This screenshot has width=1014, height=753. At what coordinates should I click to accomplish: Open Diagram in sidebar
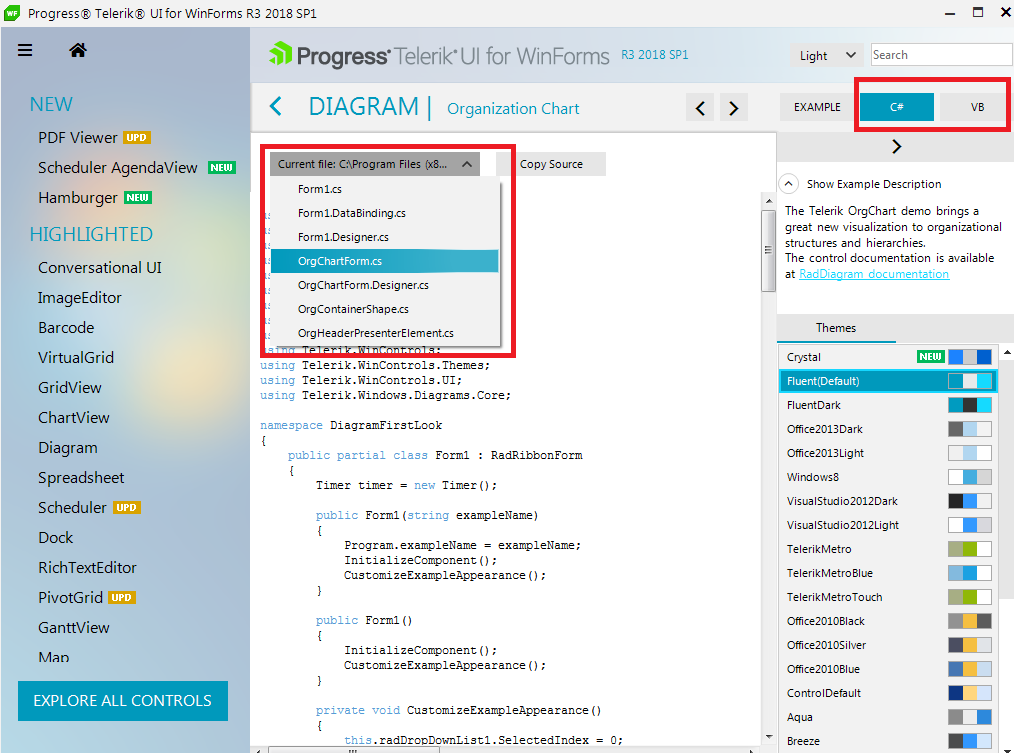(68, 448)
